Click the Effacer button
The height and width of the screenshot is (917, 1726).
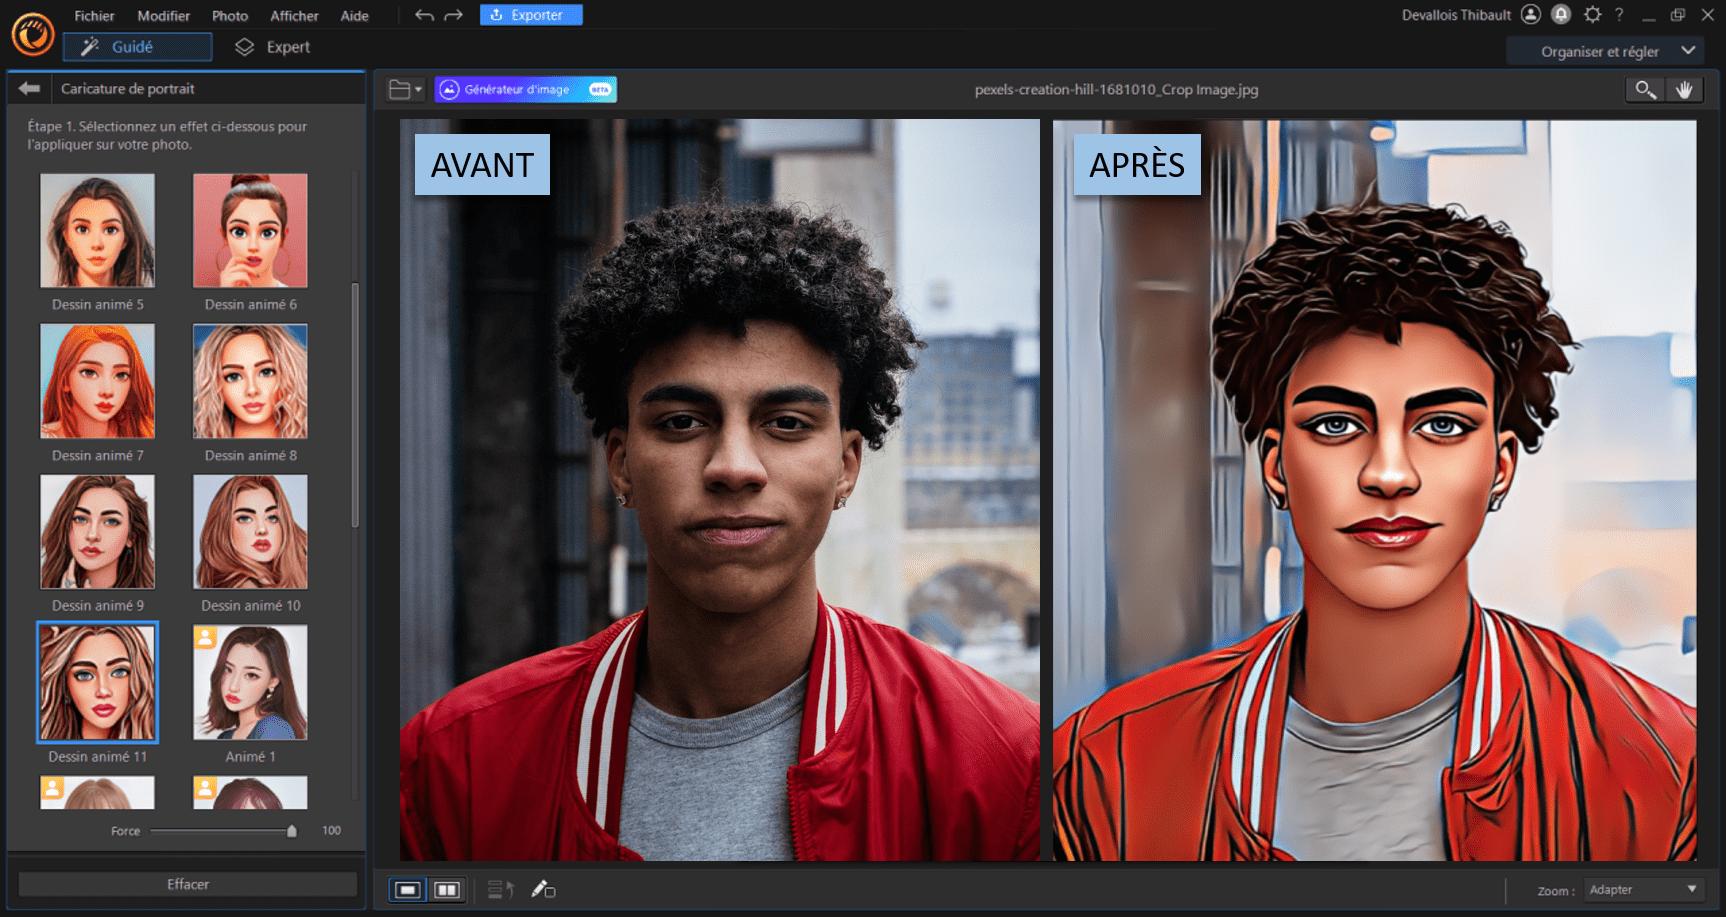[186, 884]
